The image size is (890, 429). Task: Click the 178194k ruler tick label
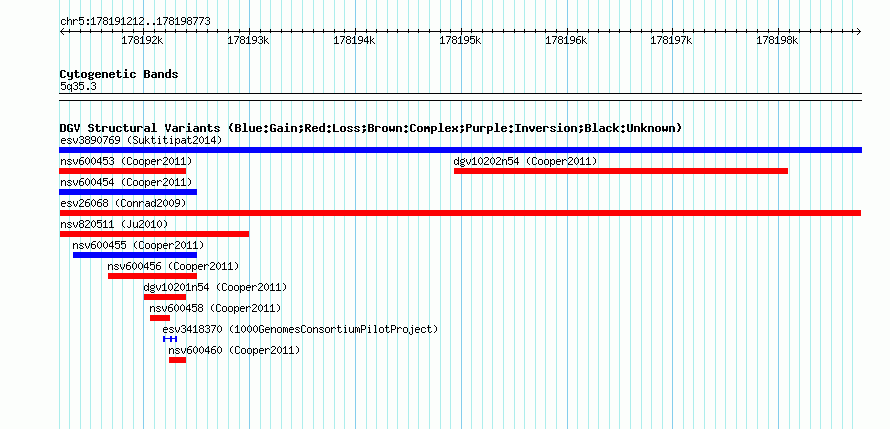(x=354, y=41)
